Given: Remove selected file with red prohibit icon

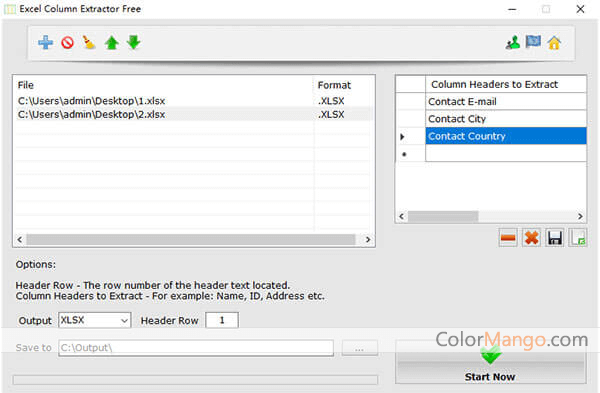Looking at the screenshot, I should [67, 42].
